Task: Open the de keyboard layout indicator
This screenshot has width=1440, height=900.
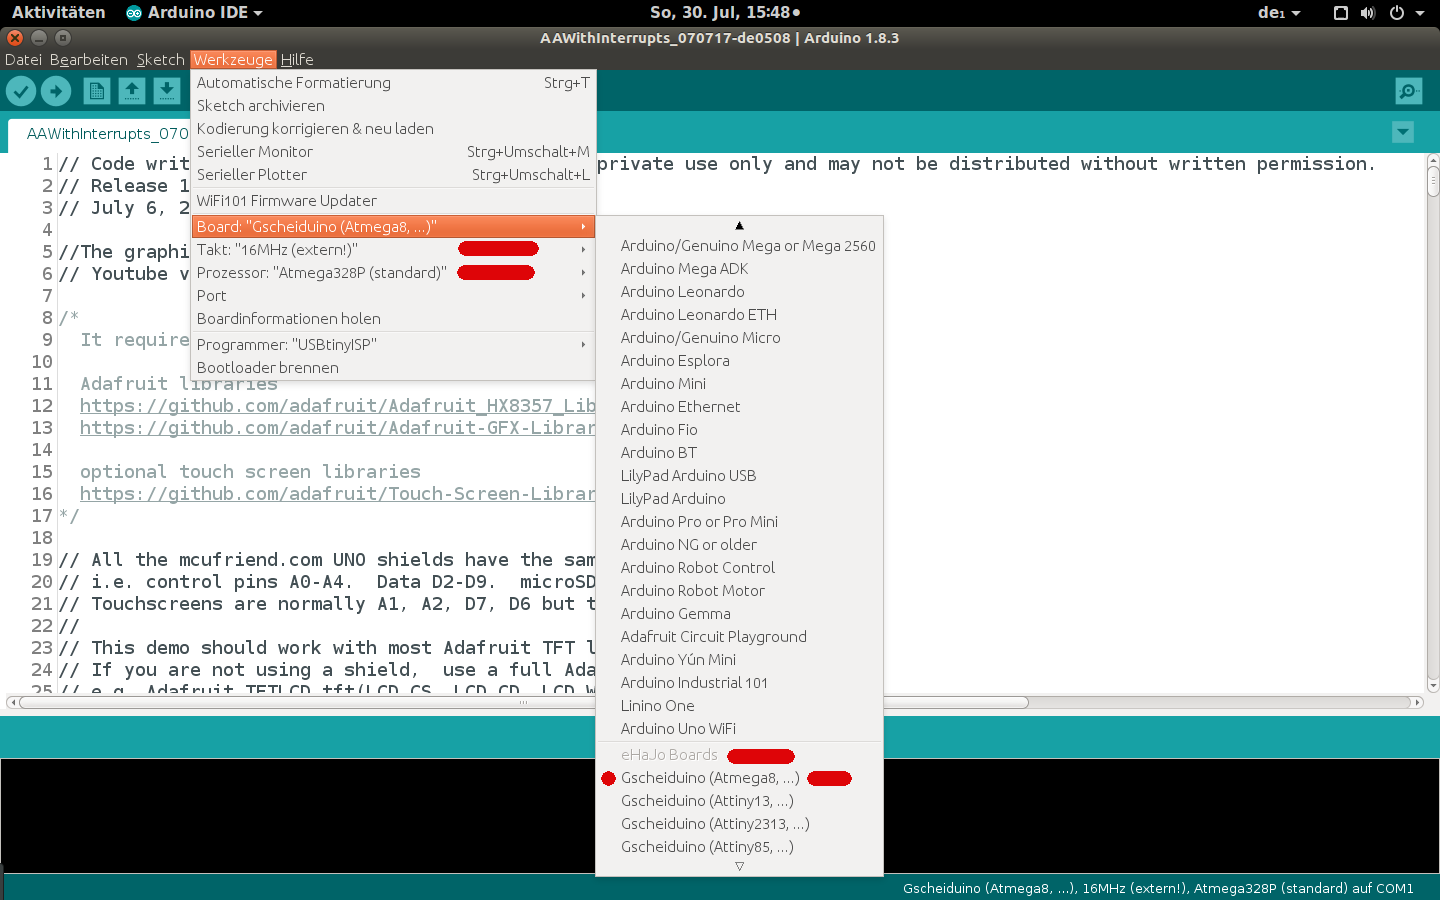Action: tap(1279, 13)
